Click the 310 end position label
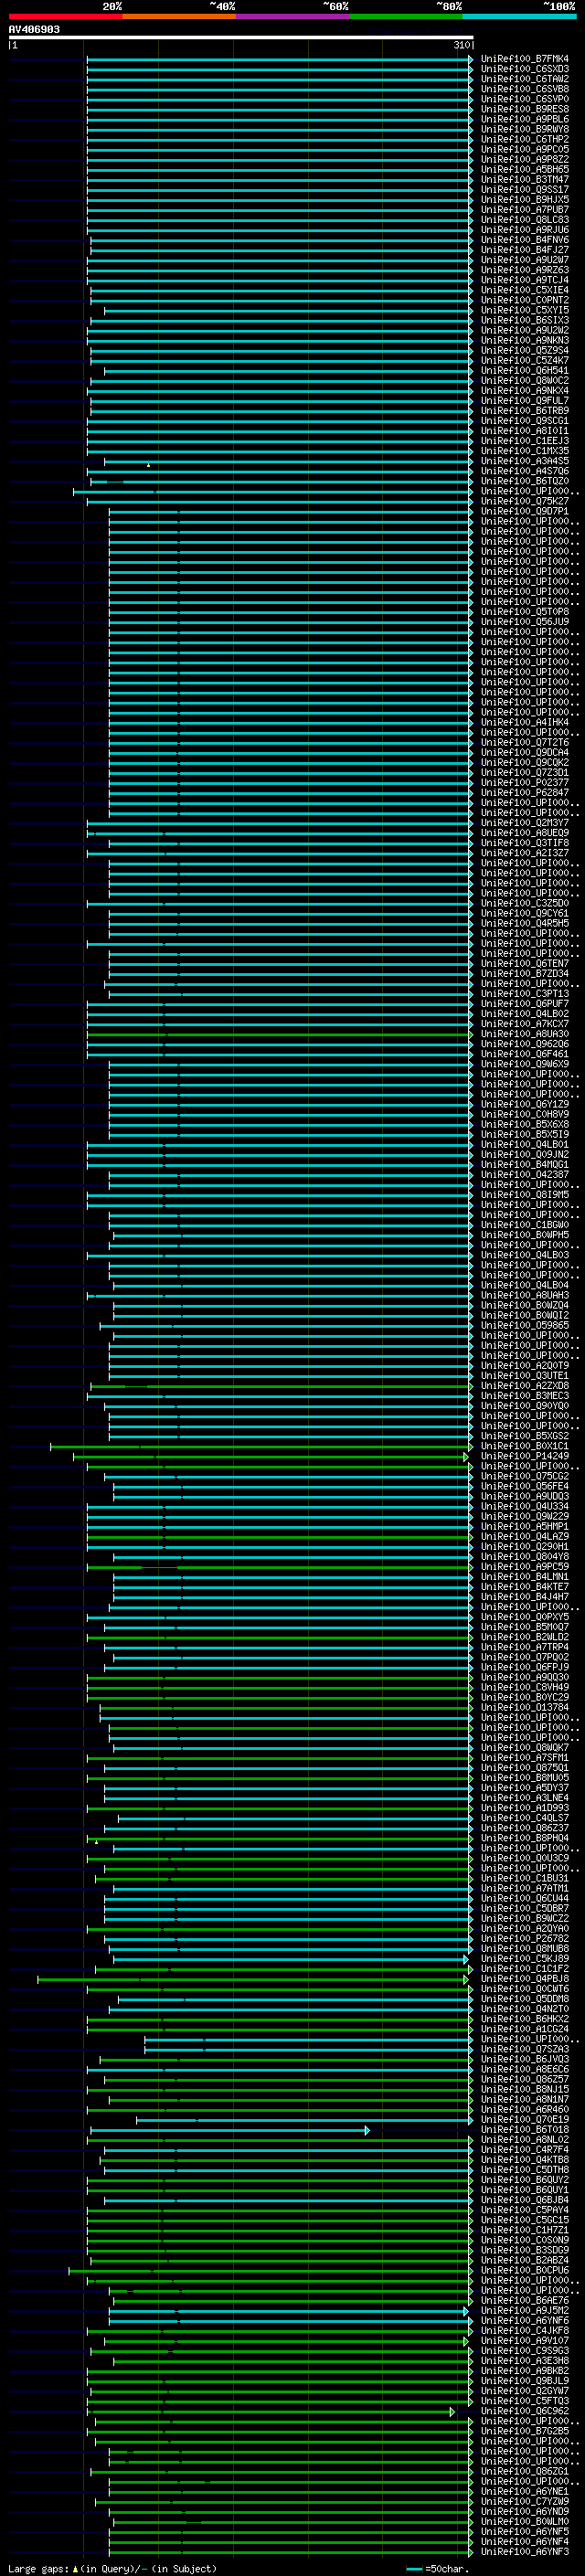Image resolution: width=585 pixels, height=2576 pixels. pyautogui.click(x=462, y=45)
